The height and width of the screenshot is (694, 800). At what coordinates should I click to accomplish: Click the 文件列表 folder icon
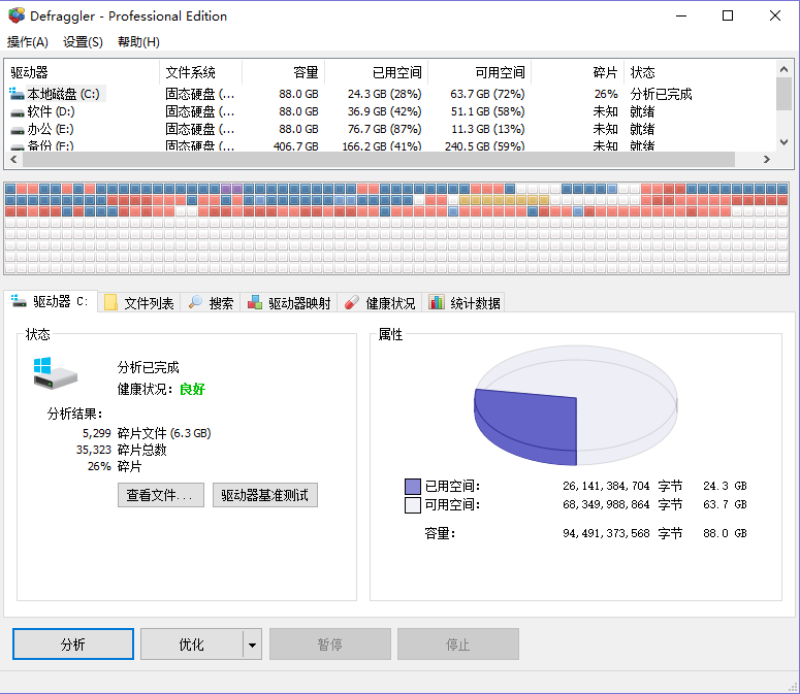(x=111, y=303)
